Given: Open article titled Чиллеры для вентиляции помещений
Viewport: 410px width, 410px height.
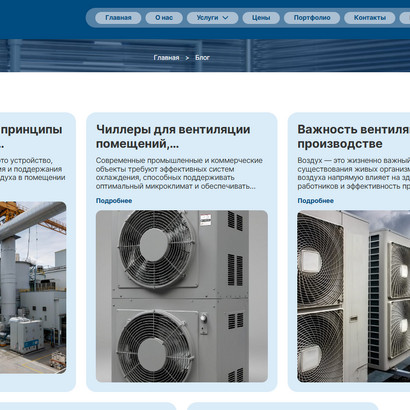Looking at the screenshot, I should coord(173,136).
